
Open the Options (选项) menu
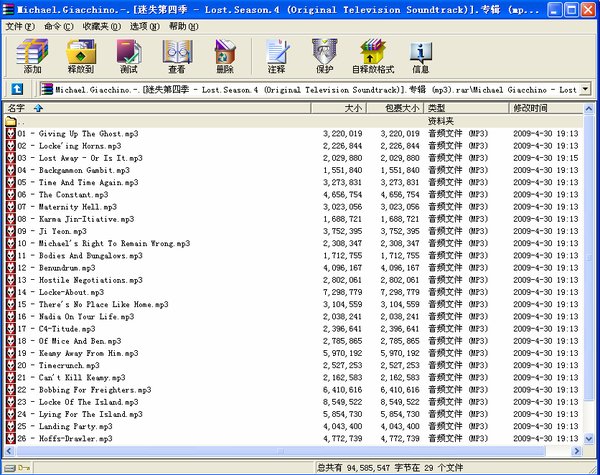click(145, 26)
